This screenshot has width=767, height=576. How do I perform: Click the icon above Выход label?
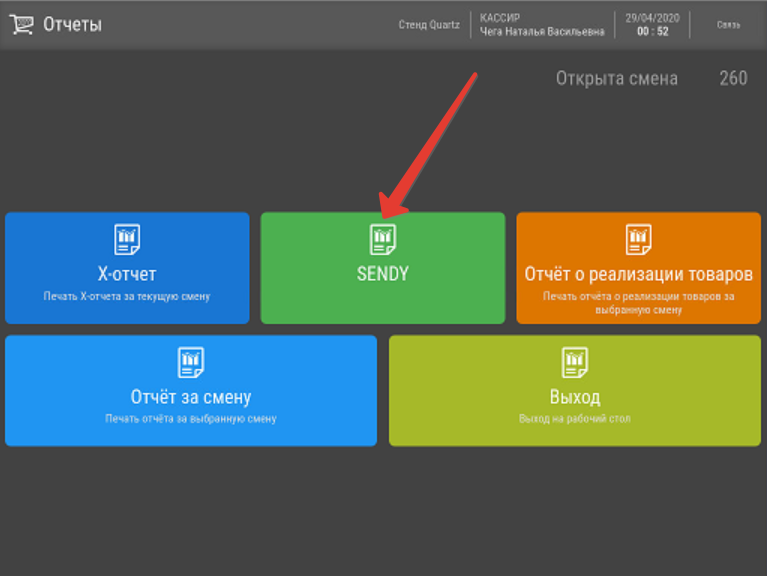(575, 362)
